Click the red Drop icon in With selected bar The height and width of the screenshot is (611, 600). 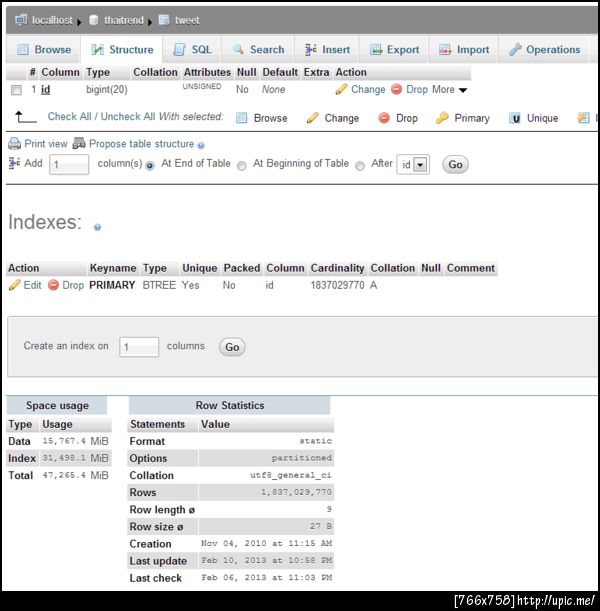pyautogui.click(x=384, y=118)
